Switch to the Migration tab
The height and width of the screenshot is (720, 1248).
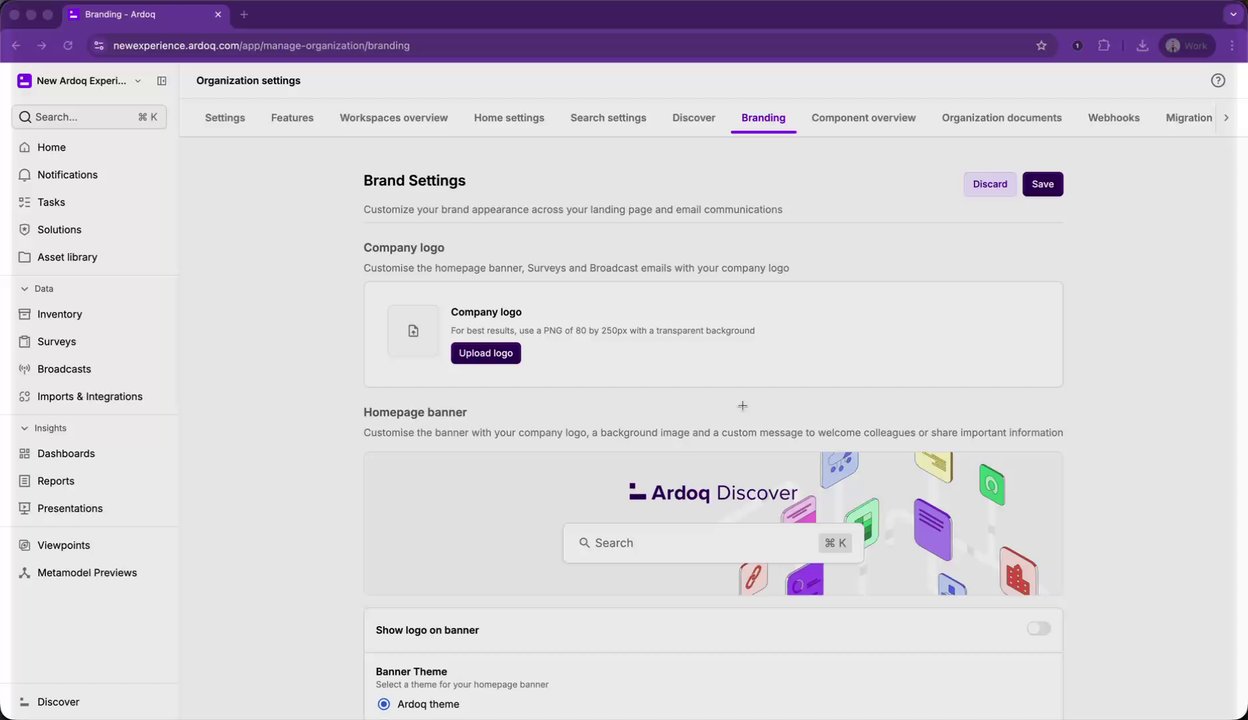point(1189,118)
